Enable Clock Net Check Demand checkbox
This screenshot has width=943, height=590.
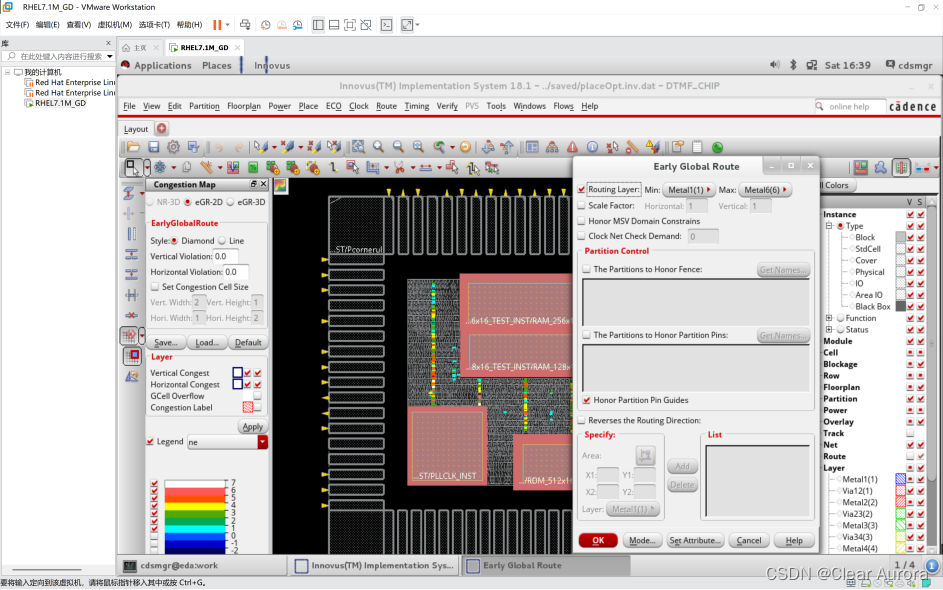click(581, 236)
